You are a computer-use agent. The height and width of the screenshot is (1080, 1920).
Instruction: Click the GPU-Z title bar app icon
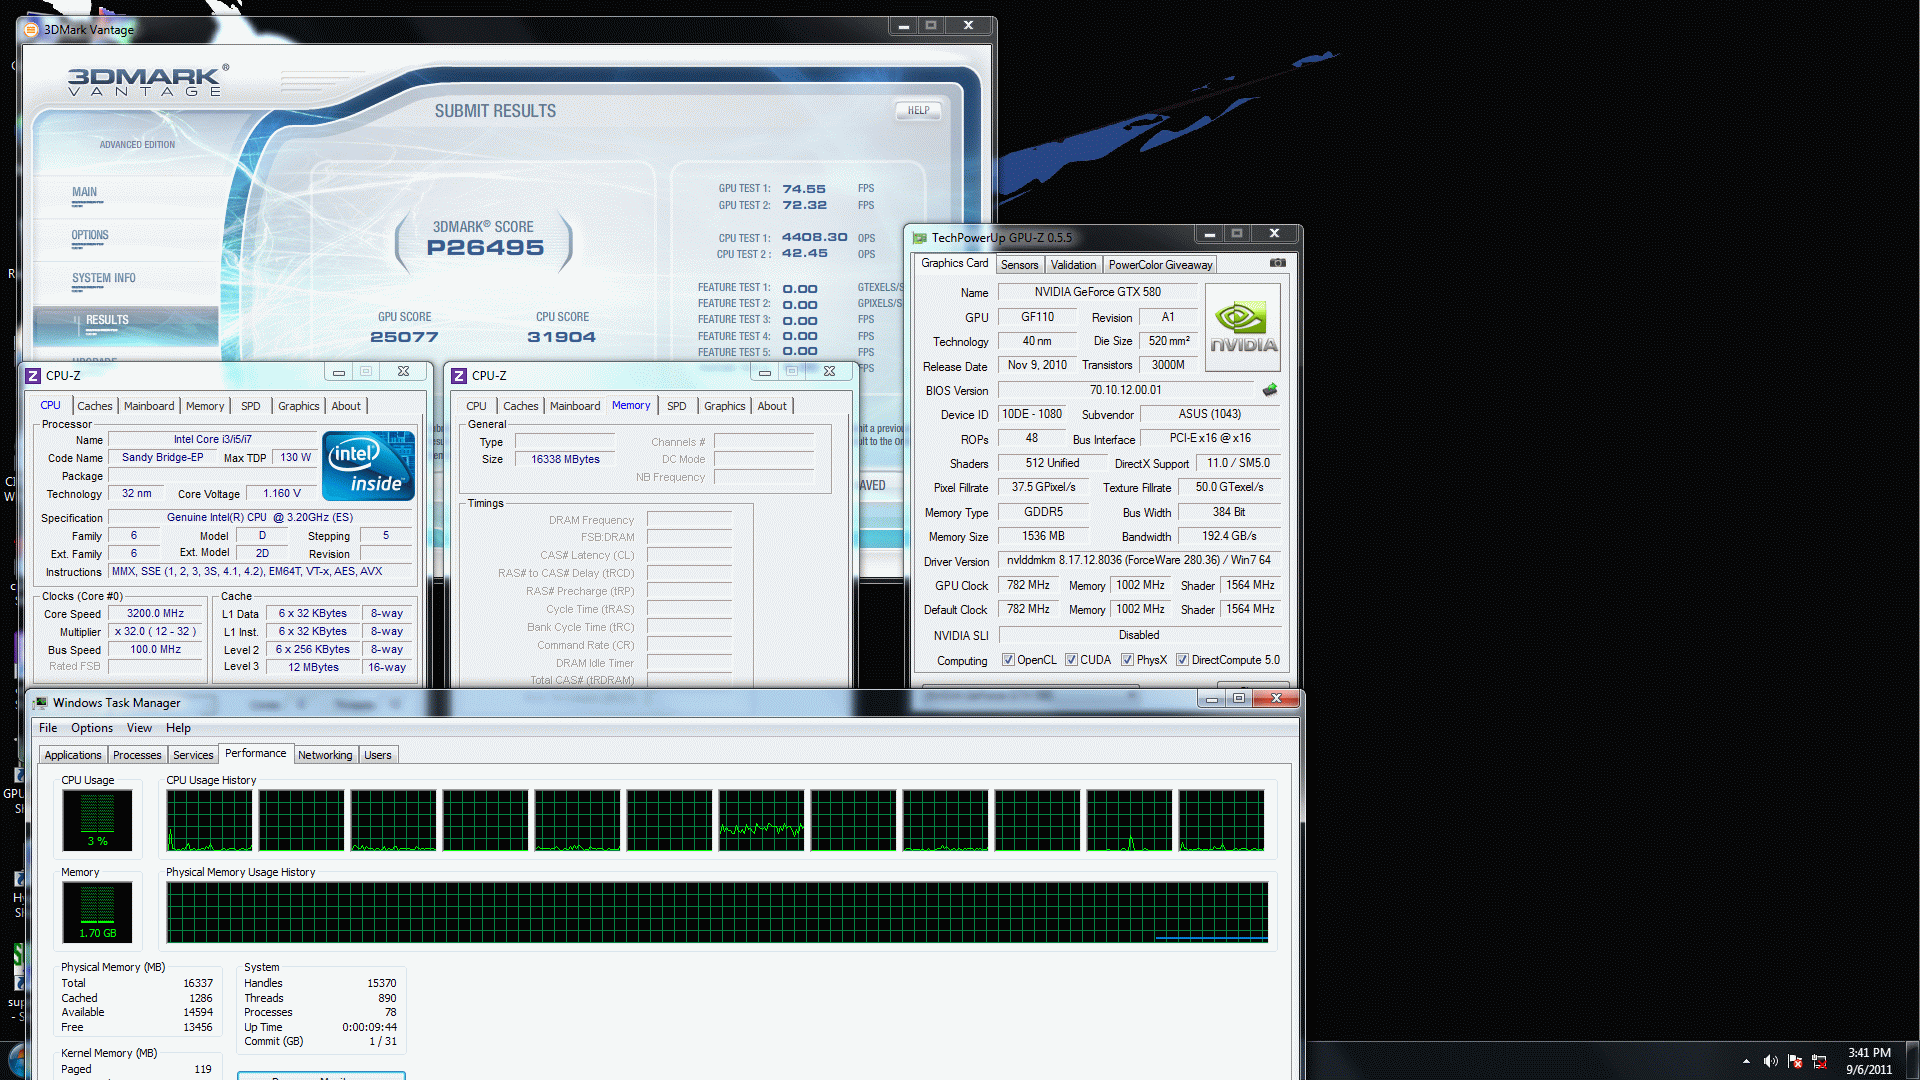coord(920,238)
